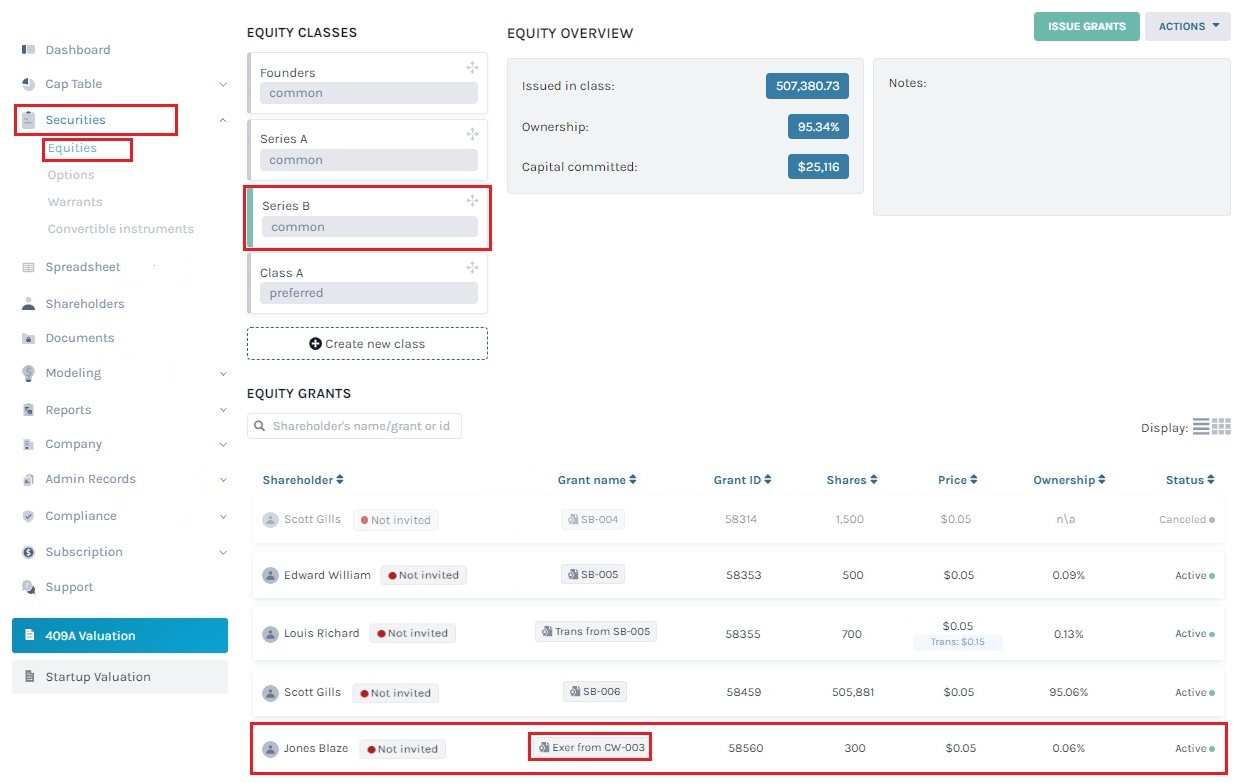This screenshot has width=1237, height=783.
Task: Select the Series A equity class card
Action: pyautogui.click(x=367, y=150)
